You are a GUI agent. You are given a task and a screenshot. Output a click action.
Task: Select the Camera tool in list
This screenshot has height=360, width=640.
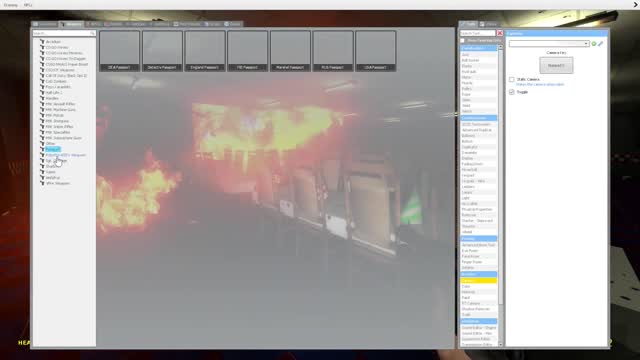click(x=479, y=281)
